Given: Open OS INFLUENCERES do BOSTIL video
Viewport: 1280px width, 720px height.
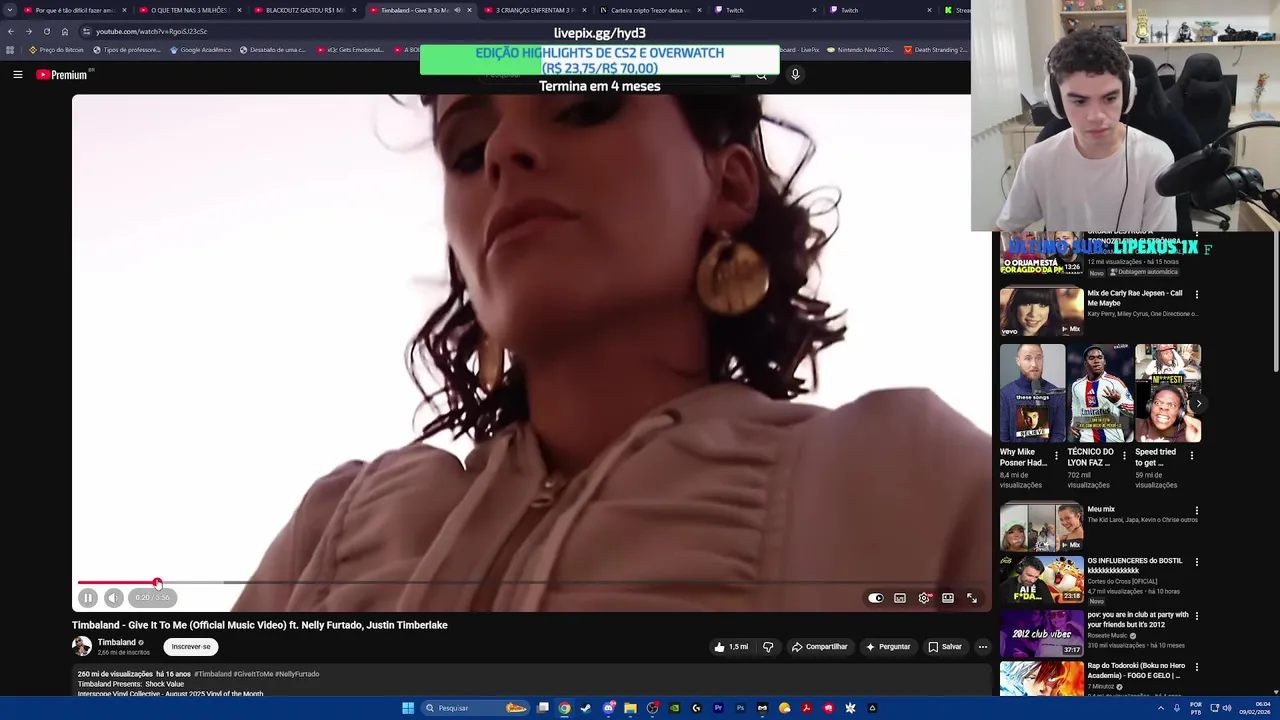Looking at the screenshot, I should [1041, 580].
